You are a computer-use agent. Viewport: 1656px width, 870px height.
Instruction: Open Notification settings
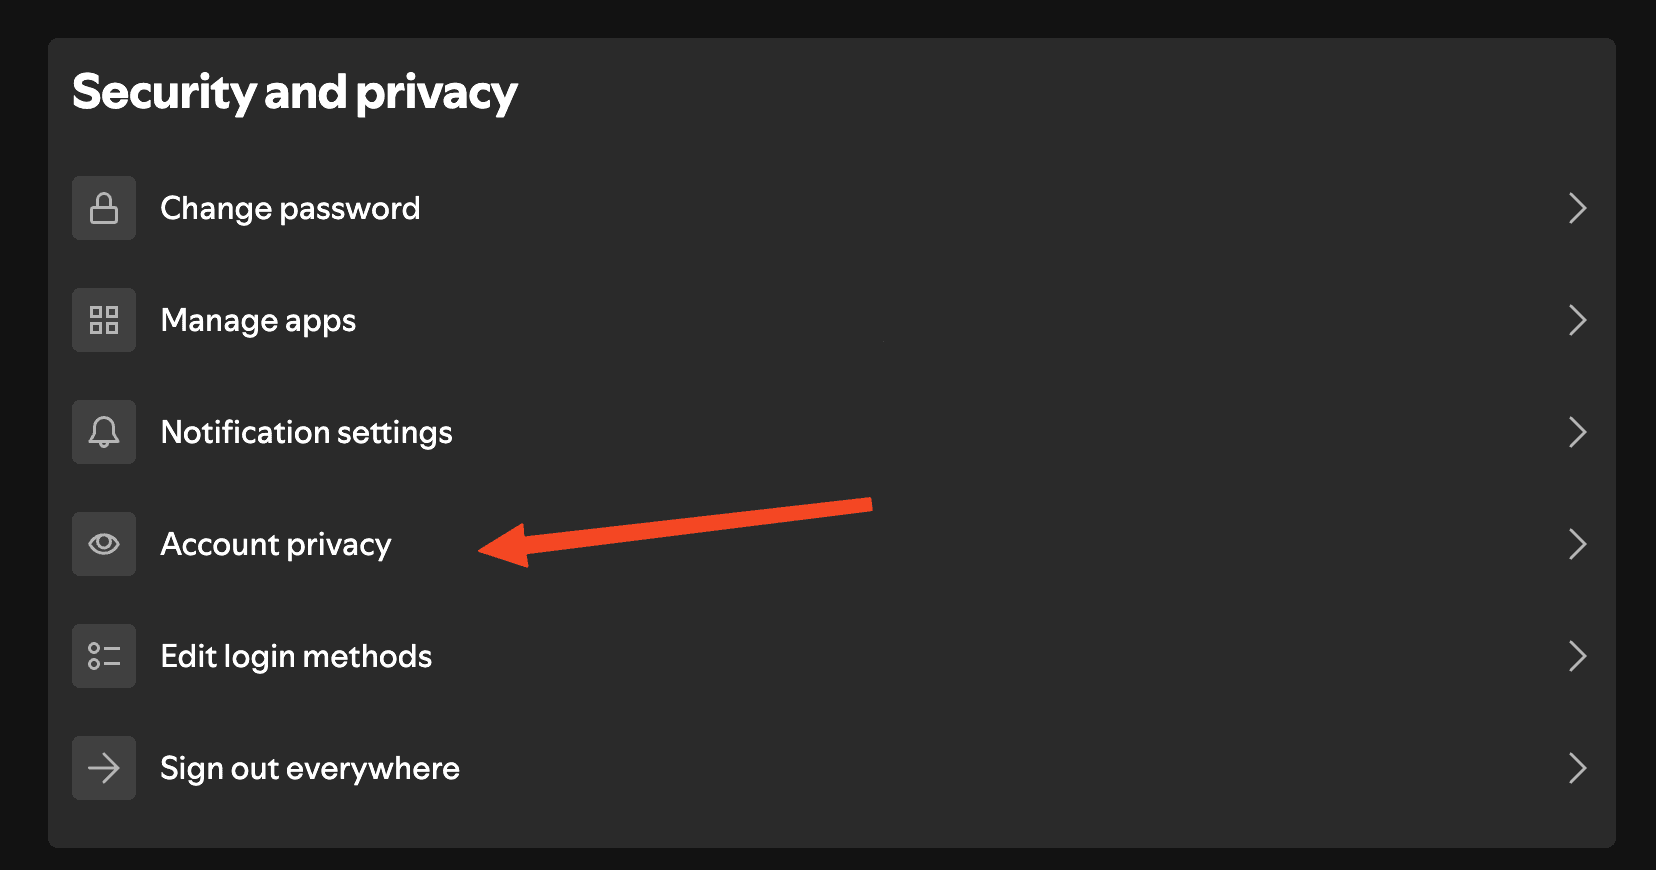pos(306,432)
